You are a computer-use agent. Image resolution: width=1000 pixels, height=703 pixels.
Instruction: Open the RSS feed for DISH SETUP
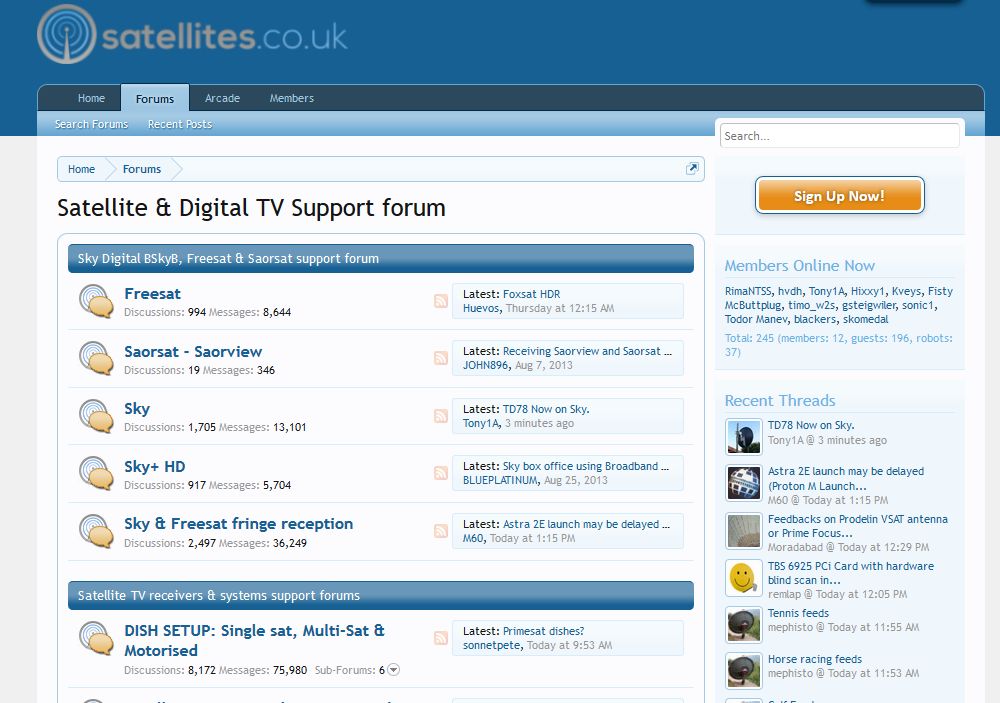(441, 638)
